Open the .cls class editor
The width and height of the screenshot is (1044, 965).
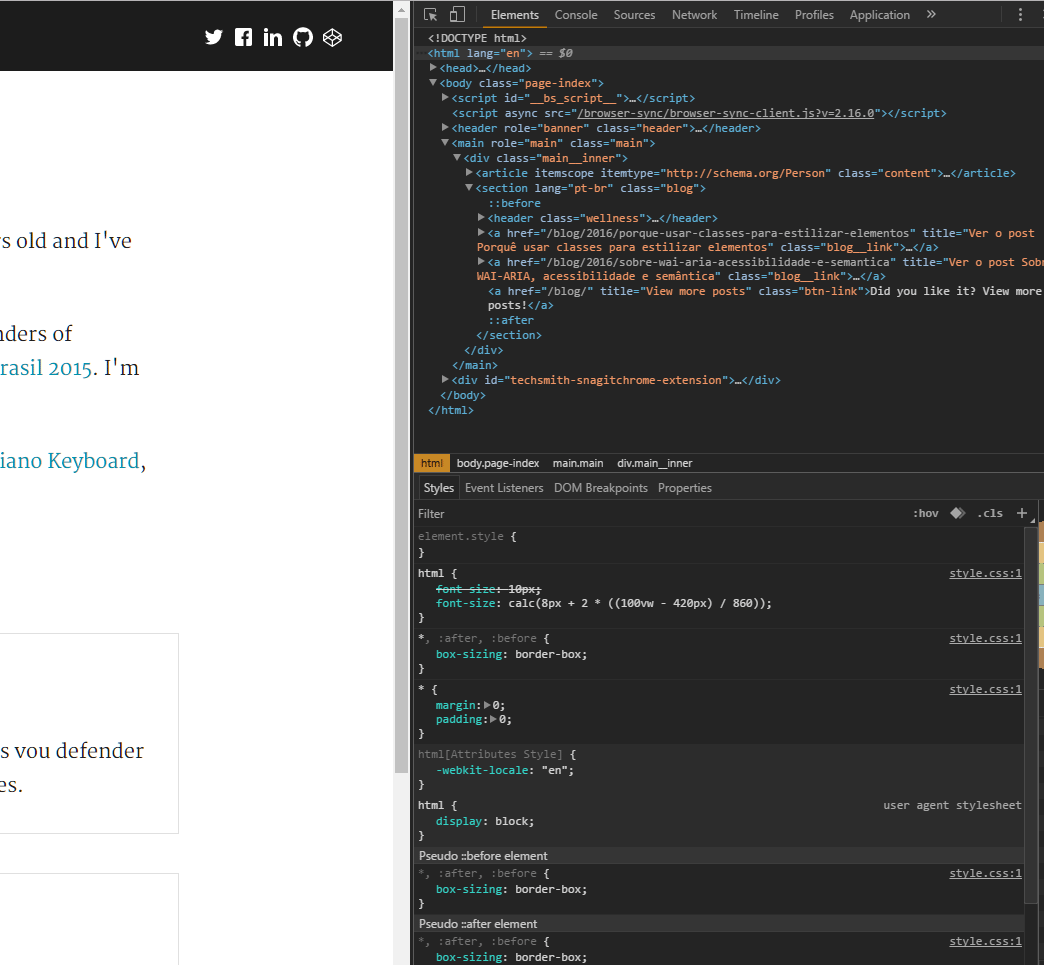point(989,513)
